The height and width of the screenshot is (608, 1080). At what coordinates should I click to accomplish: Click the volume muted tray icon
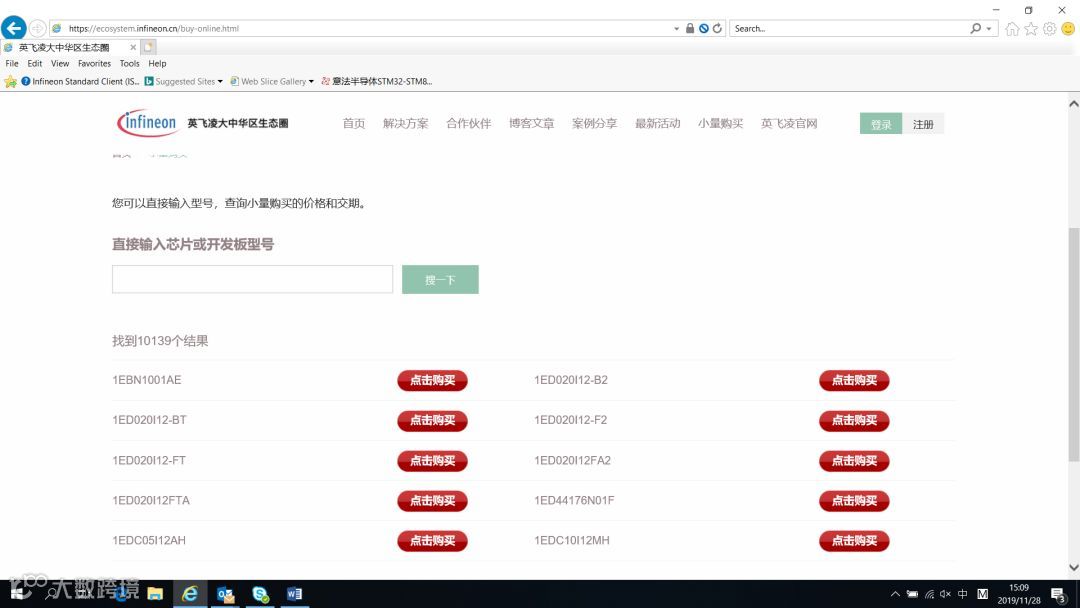(x=945, y=594)
